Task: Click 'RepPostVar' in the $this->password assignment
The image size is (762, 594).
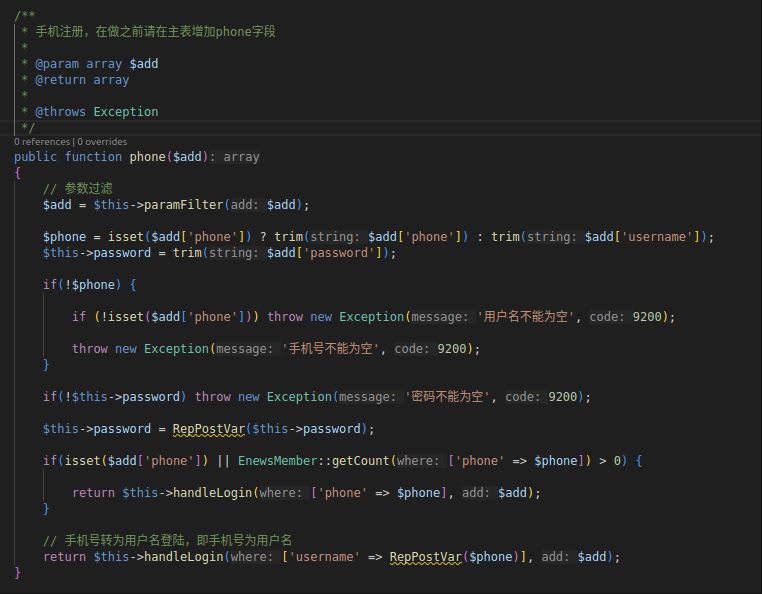Action: [x=209, y=429]
